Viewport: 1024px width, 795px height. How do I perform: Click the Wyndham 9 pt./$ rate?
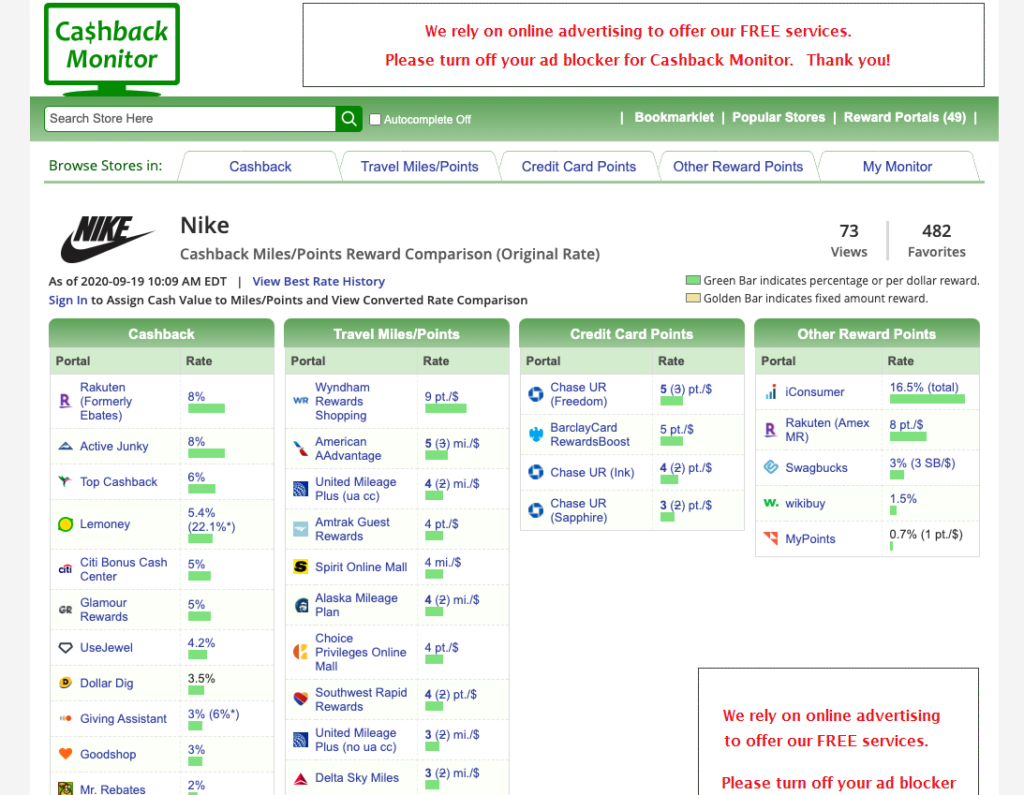pyautogui.click(x=441, y=397)
